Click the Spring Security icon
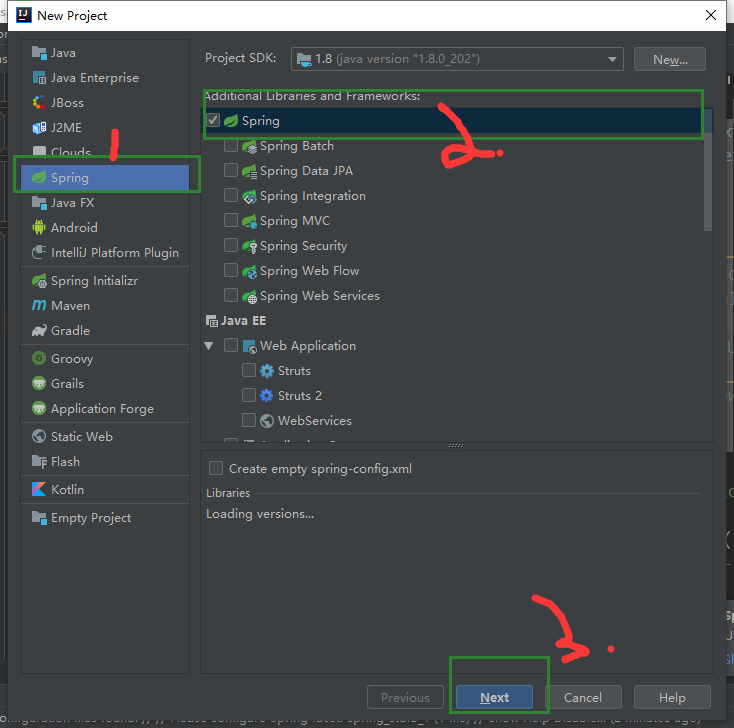This screenshot has height=728, width=734. [250, 246]
